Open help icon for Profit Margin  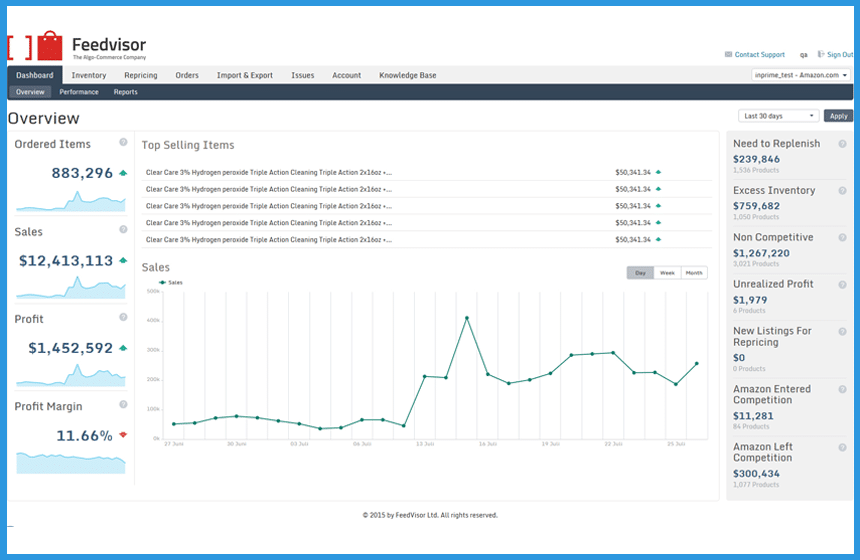pyautogui.click(x=123, y=404)
